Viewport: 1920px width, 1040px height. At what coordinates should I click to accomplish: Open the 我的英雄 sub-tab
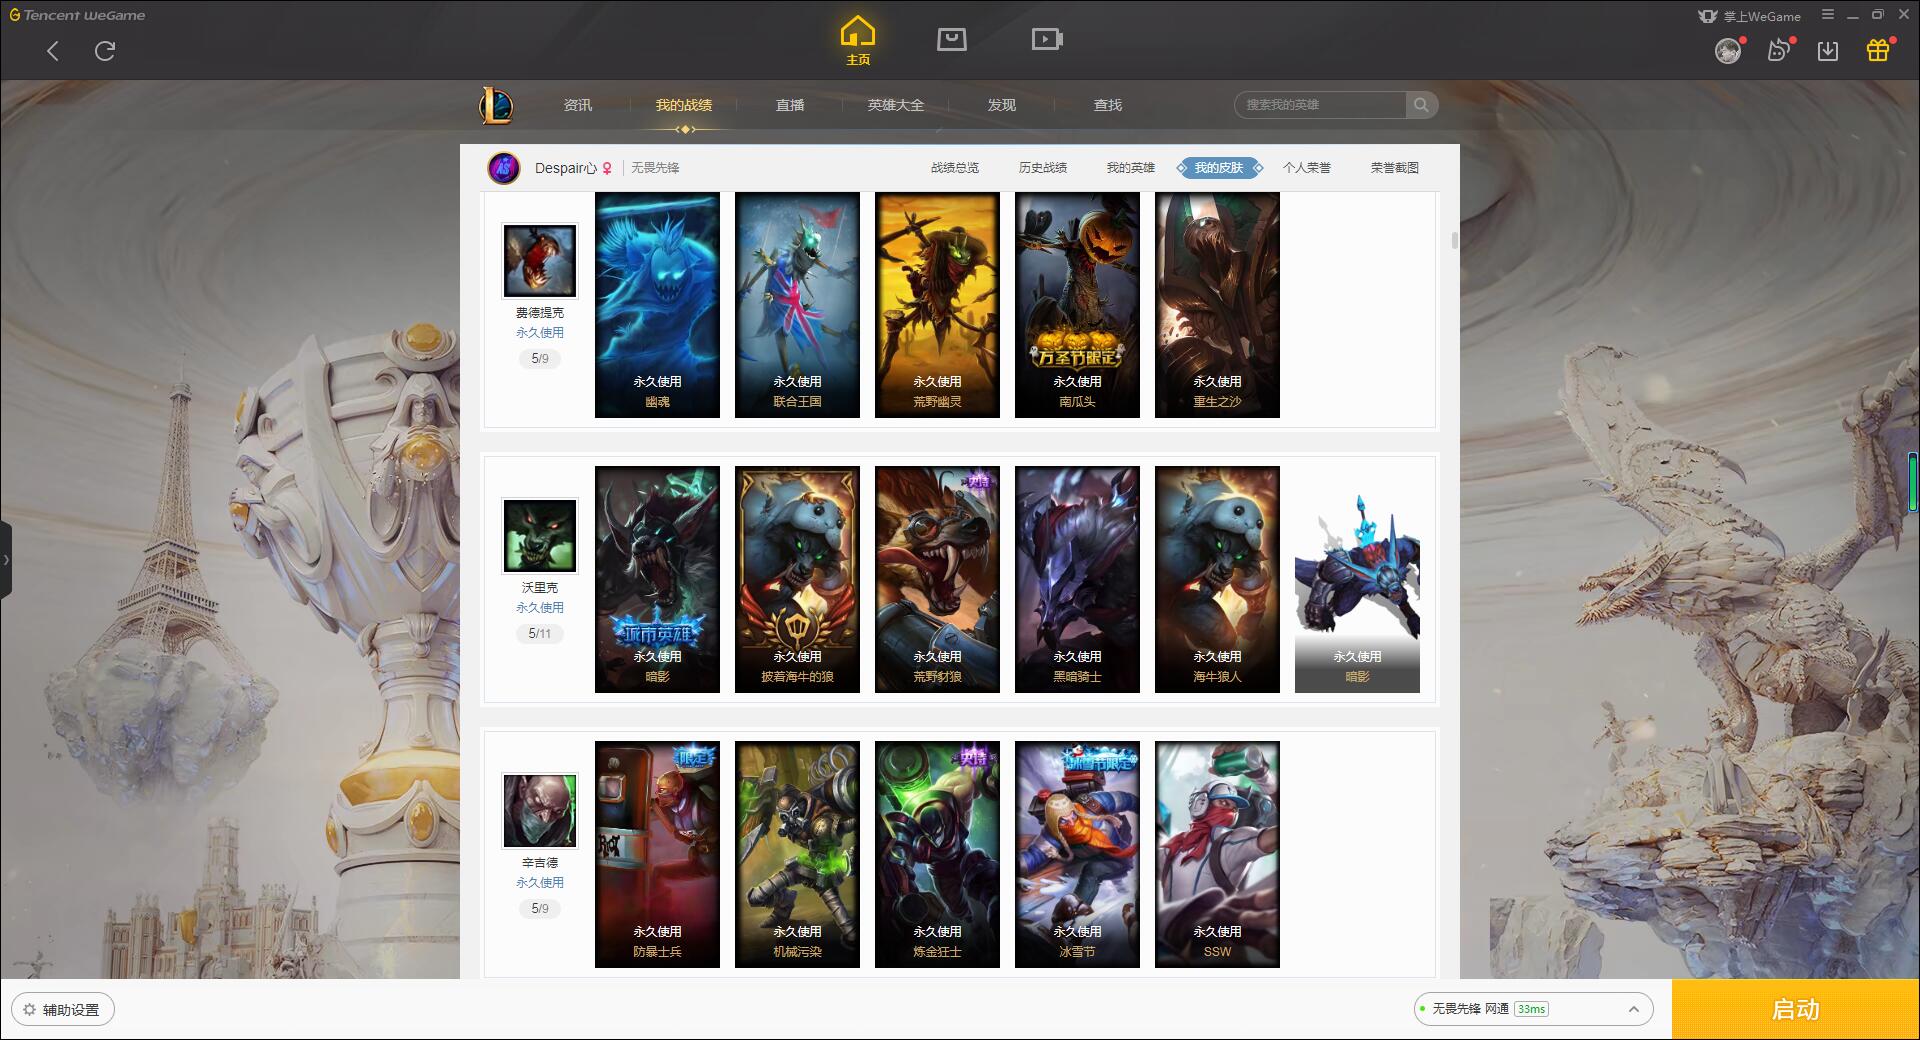(1131, 168)
